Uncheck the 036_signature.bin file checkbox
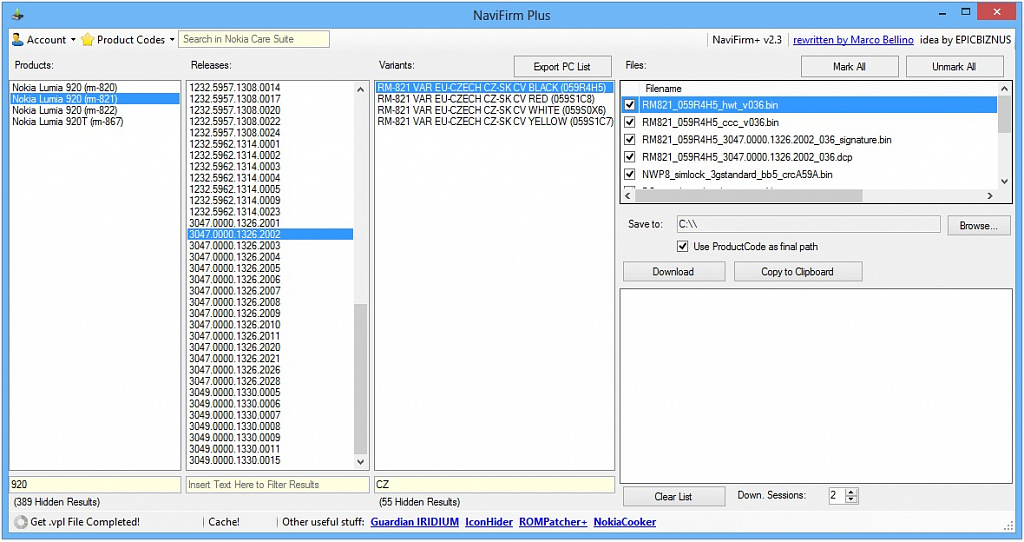The height and width of the screenshot is (542, 1024). [x=630, y=139]
